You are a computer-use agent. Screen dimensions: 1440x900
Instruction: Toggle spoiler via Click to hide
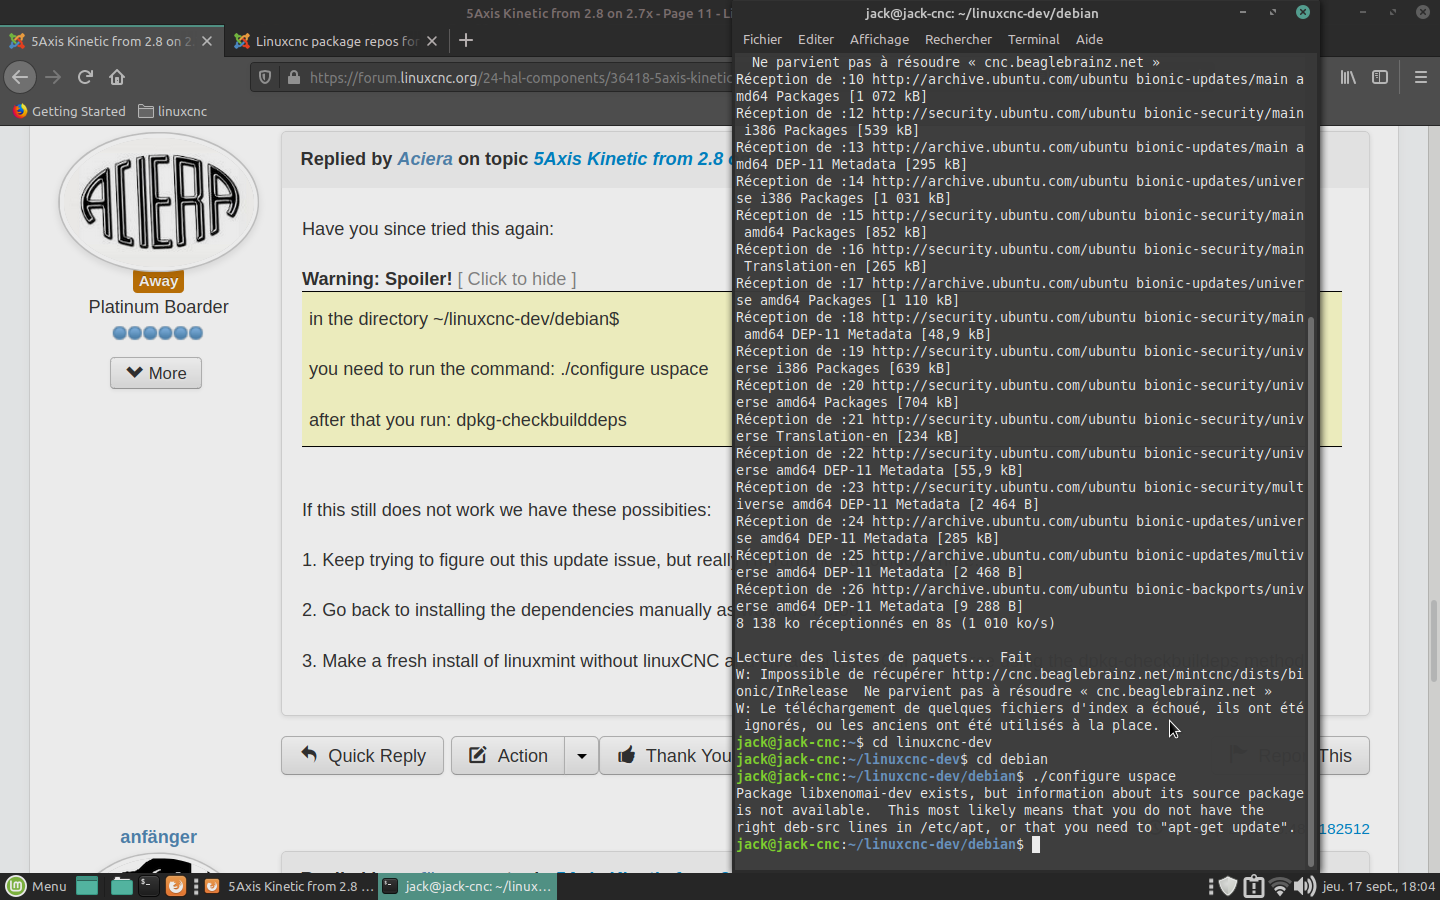pos(517,279)
